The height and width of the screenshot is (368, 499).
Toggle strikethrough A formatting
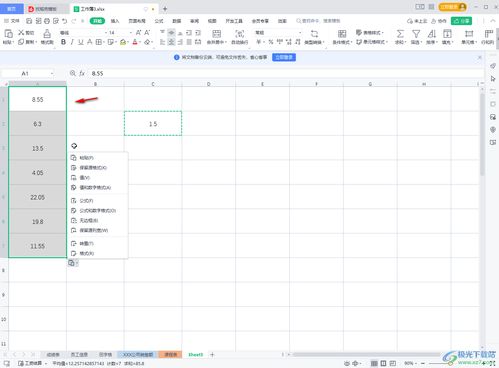pos(89,42)
